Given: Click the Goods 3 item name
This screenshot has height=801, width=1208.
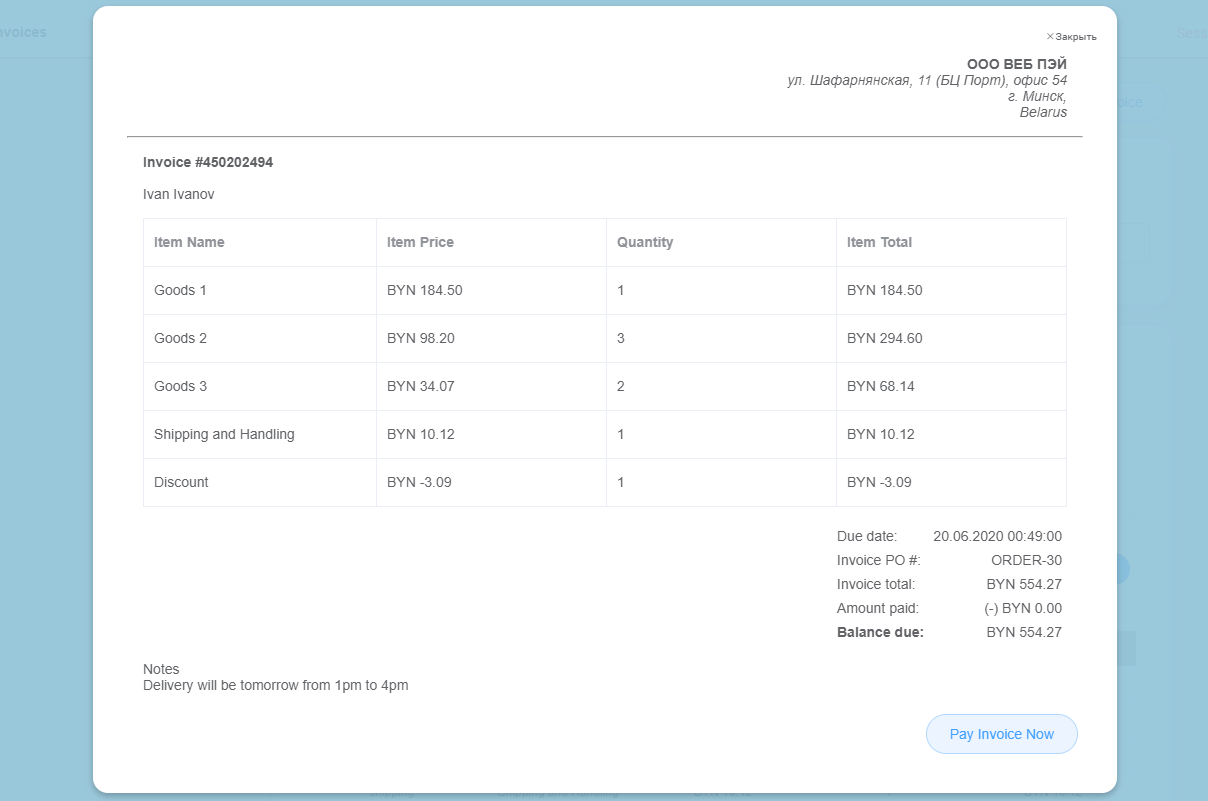Looking at the screenshot, I should tap(180, 386).
